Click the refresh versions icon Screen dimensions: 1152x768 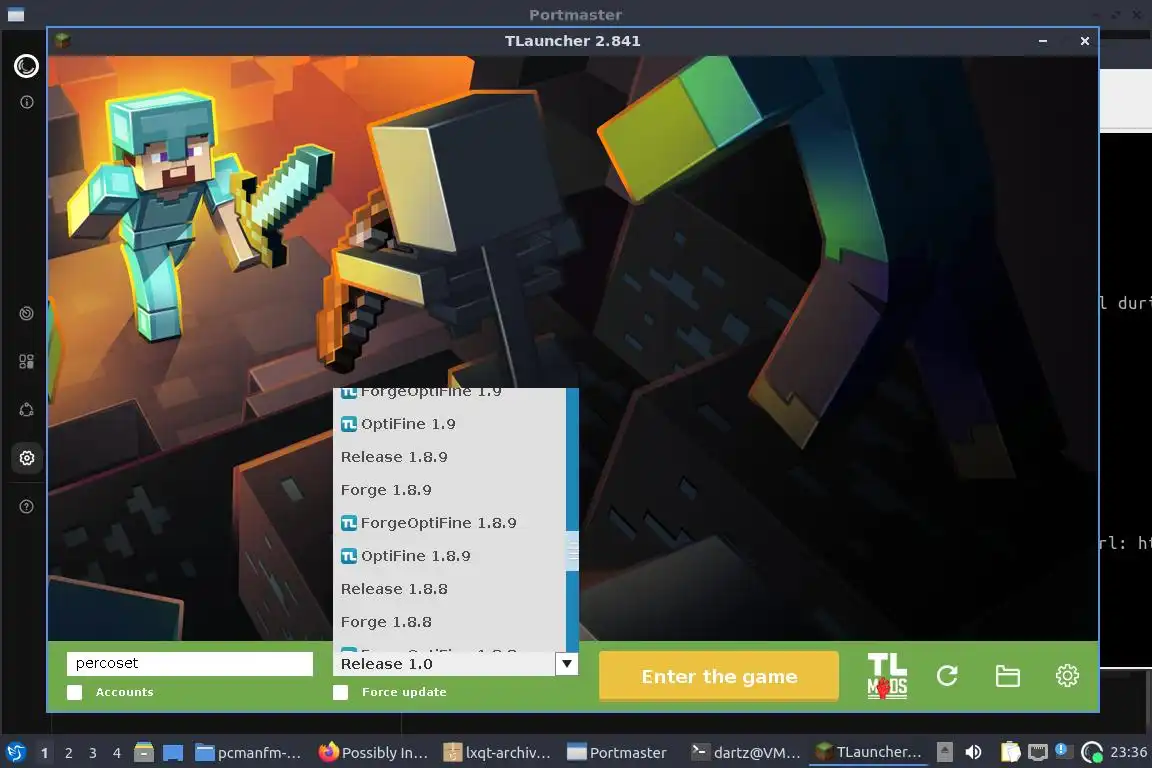point(947,675)
